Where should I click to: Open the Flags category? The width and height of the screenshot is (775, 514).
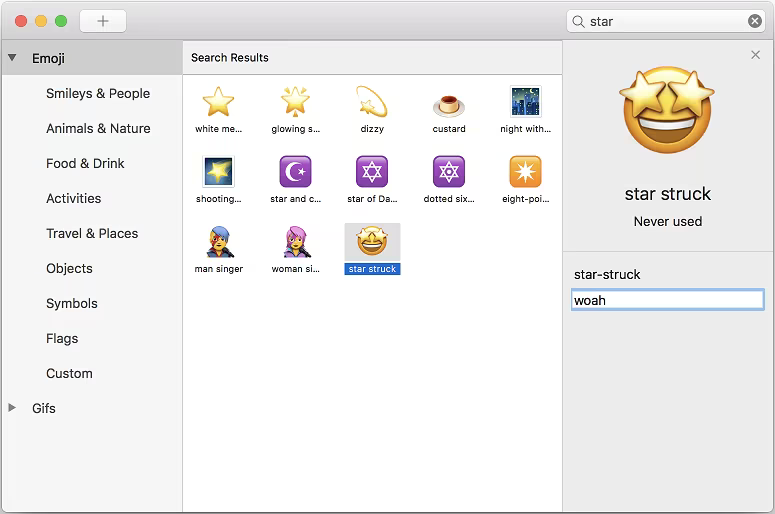(x=62, y=339)
